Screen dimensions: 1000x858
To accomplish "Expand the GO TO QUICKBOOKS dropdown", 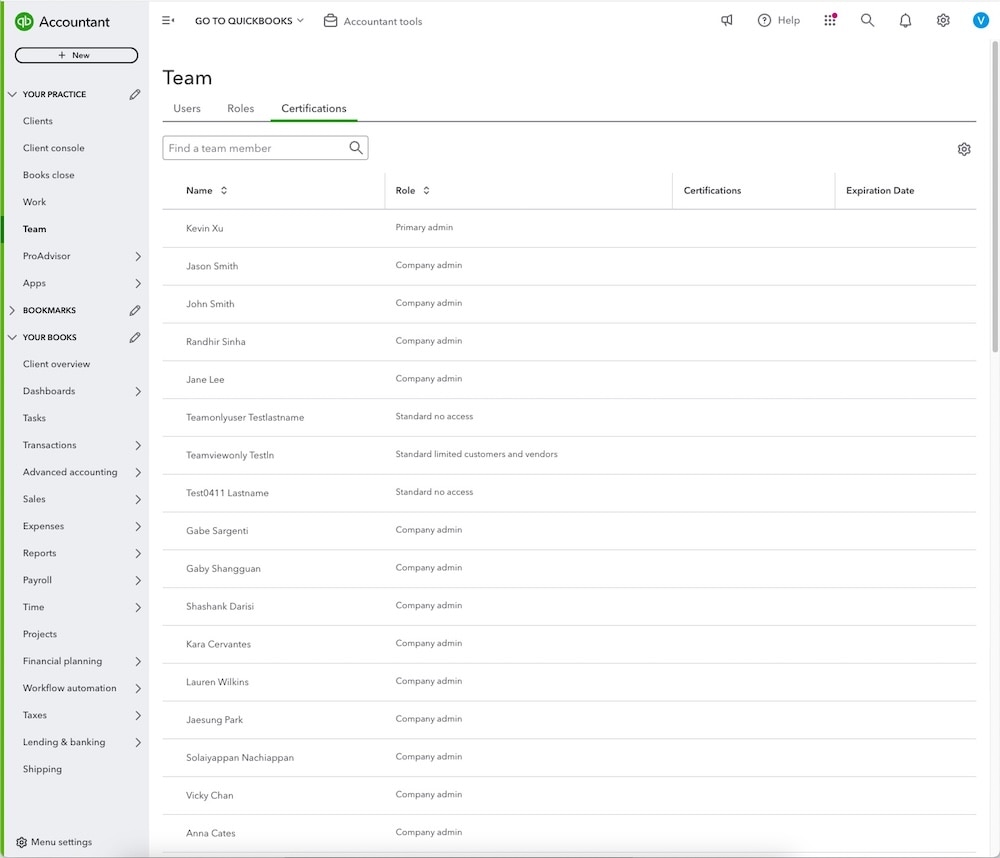I will coord(247,19).
